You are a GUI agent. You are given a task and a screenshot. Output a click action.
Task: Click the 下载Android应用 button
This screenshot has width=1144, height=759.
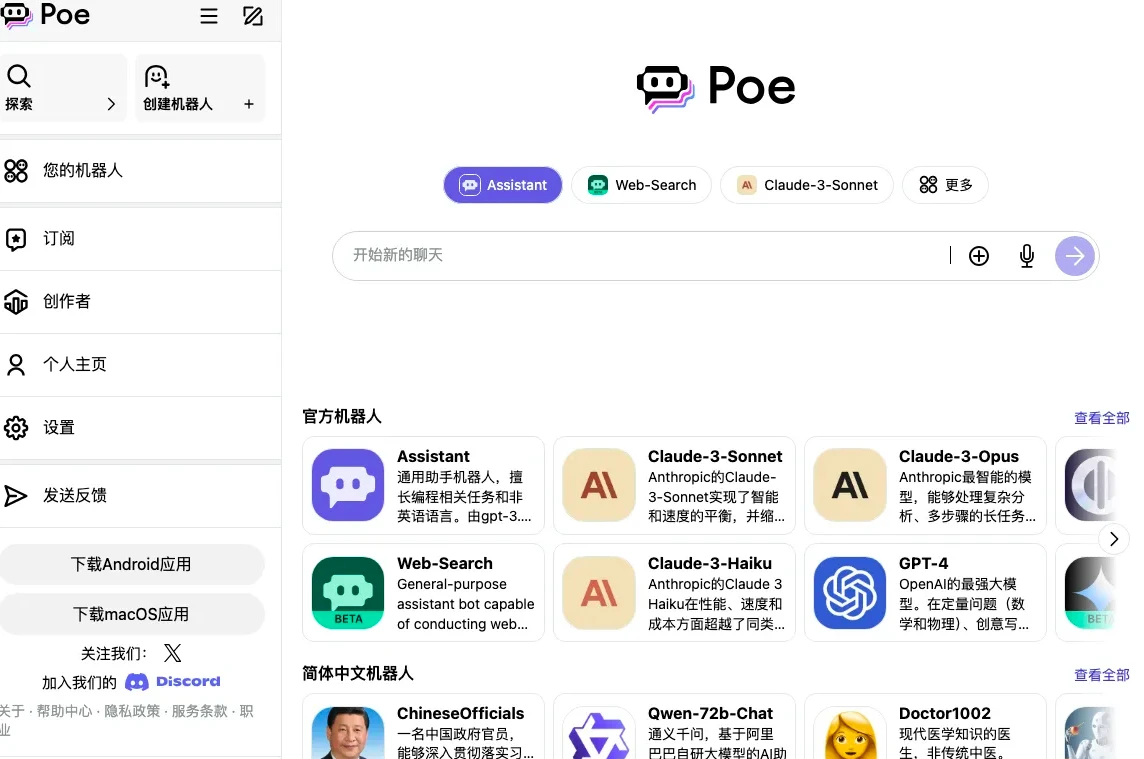point(131,564)
